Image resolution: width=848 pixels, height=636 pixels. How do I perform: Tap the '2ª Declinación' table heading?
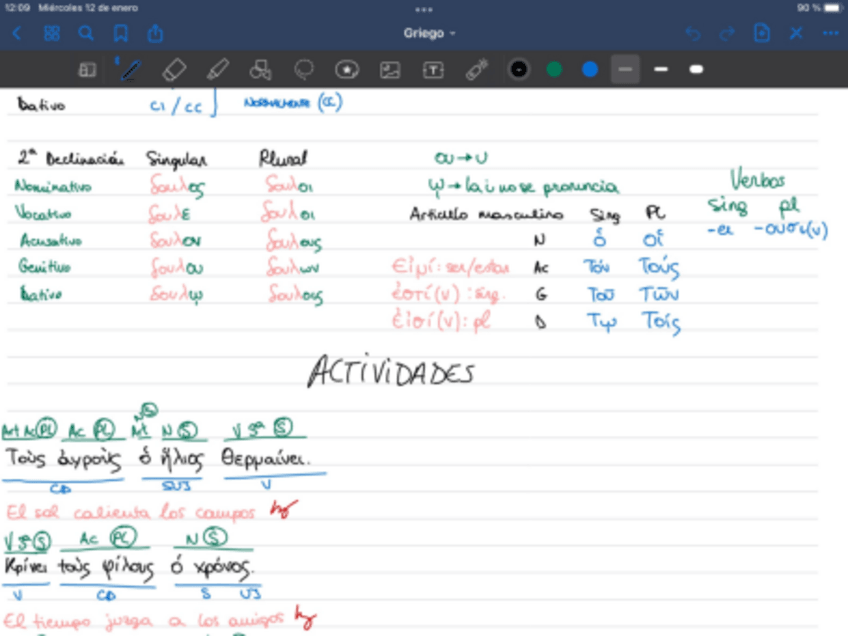[70, 158]
